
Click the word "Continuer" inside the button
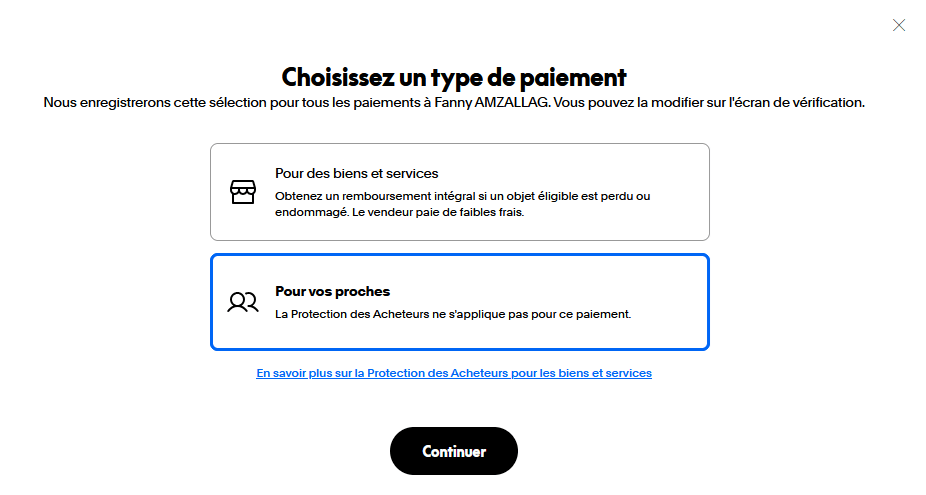point(454,451)
